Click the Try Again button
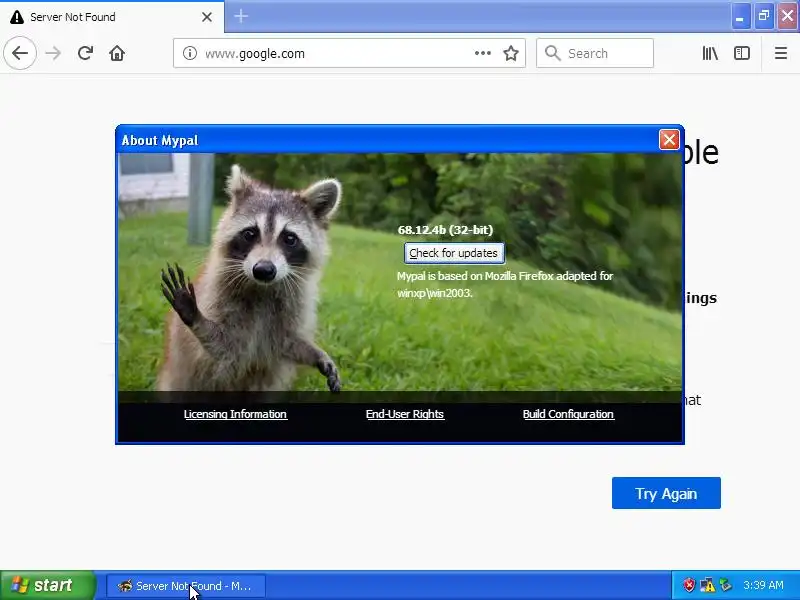Viewport: 800px width, 600px height. 666,493
